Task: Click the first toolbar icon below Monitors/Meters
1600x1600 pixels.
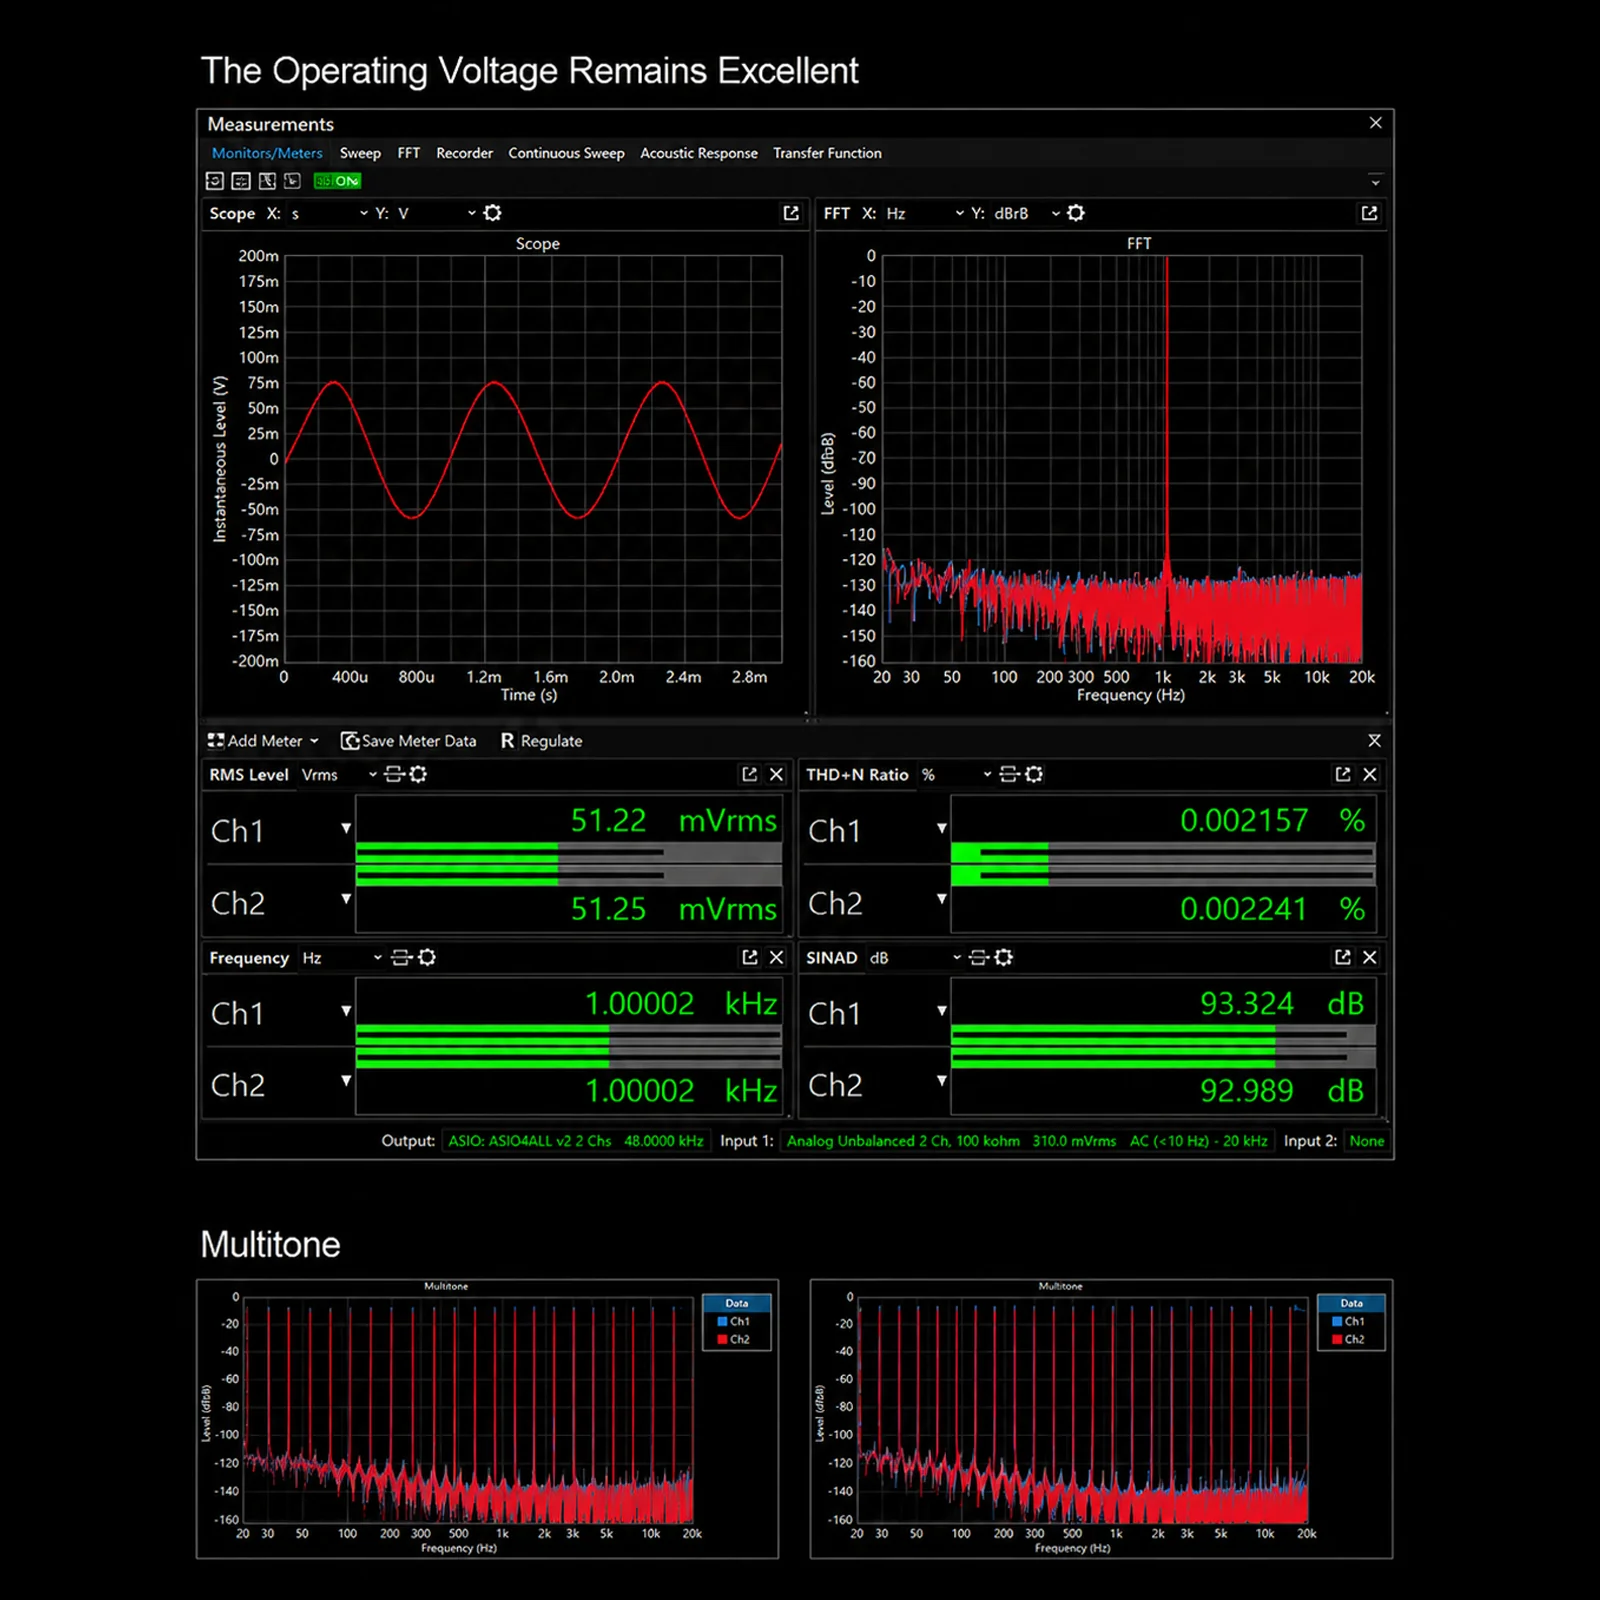Action: pos(214,181)
